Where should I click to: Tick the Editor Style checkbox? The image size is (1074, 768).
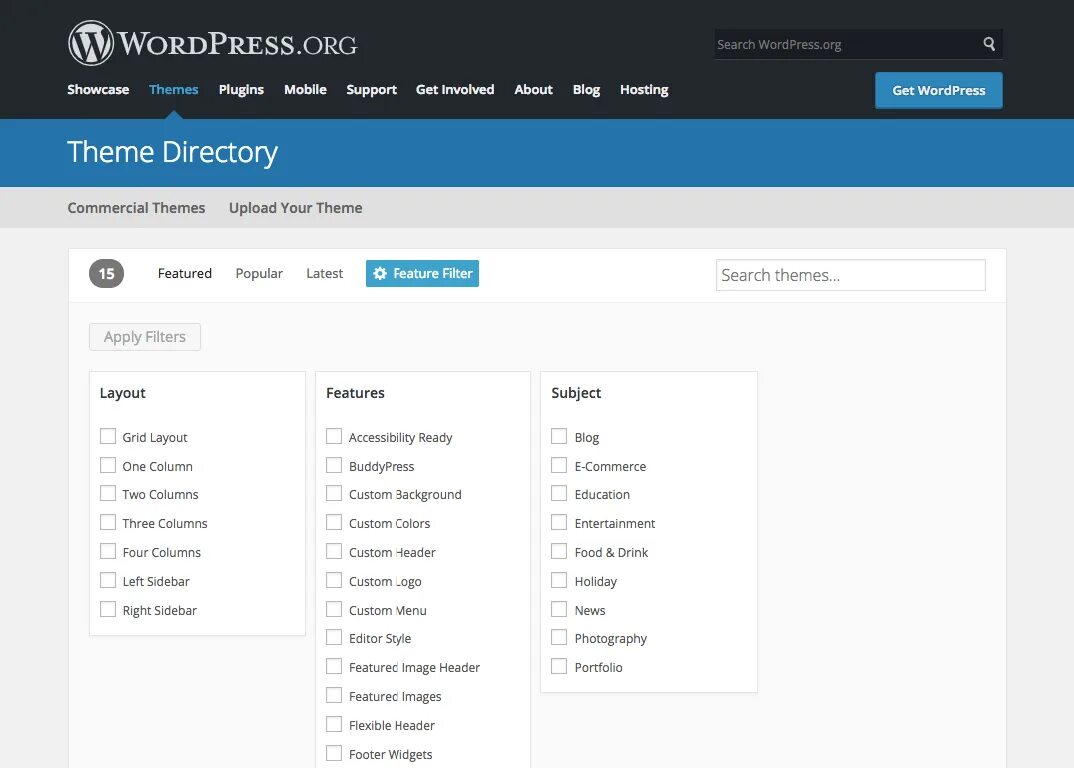[x=334, y=637]
